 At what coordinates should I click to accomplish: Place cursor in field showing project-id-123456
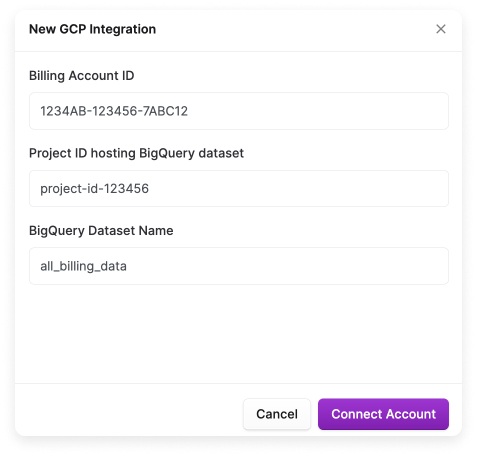tap(239, 189)
